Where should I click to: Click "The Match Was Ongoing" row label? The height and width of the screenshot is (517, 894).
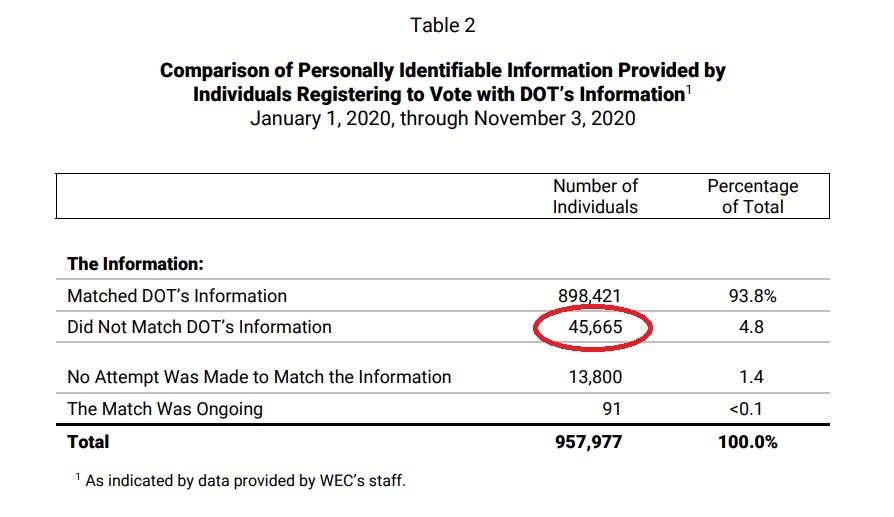tap(165, 409)
